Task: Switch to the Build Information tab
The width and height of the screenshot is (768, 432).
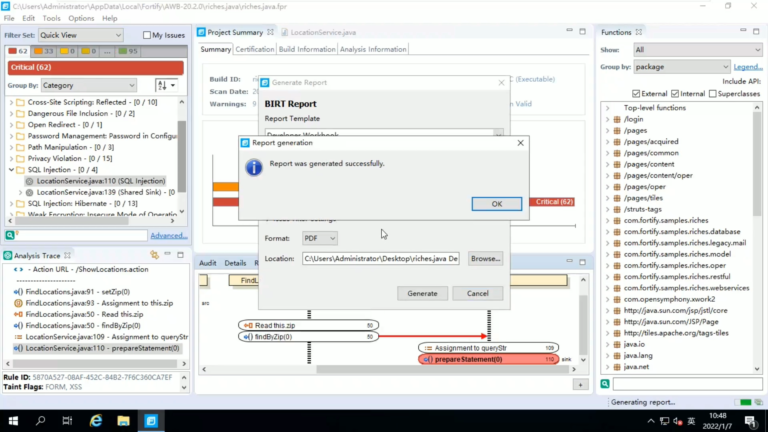Action: point(307,49)
